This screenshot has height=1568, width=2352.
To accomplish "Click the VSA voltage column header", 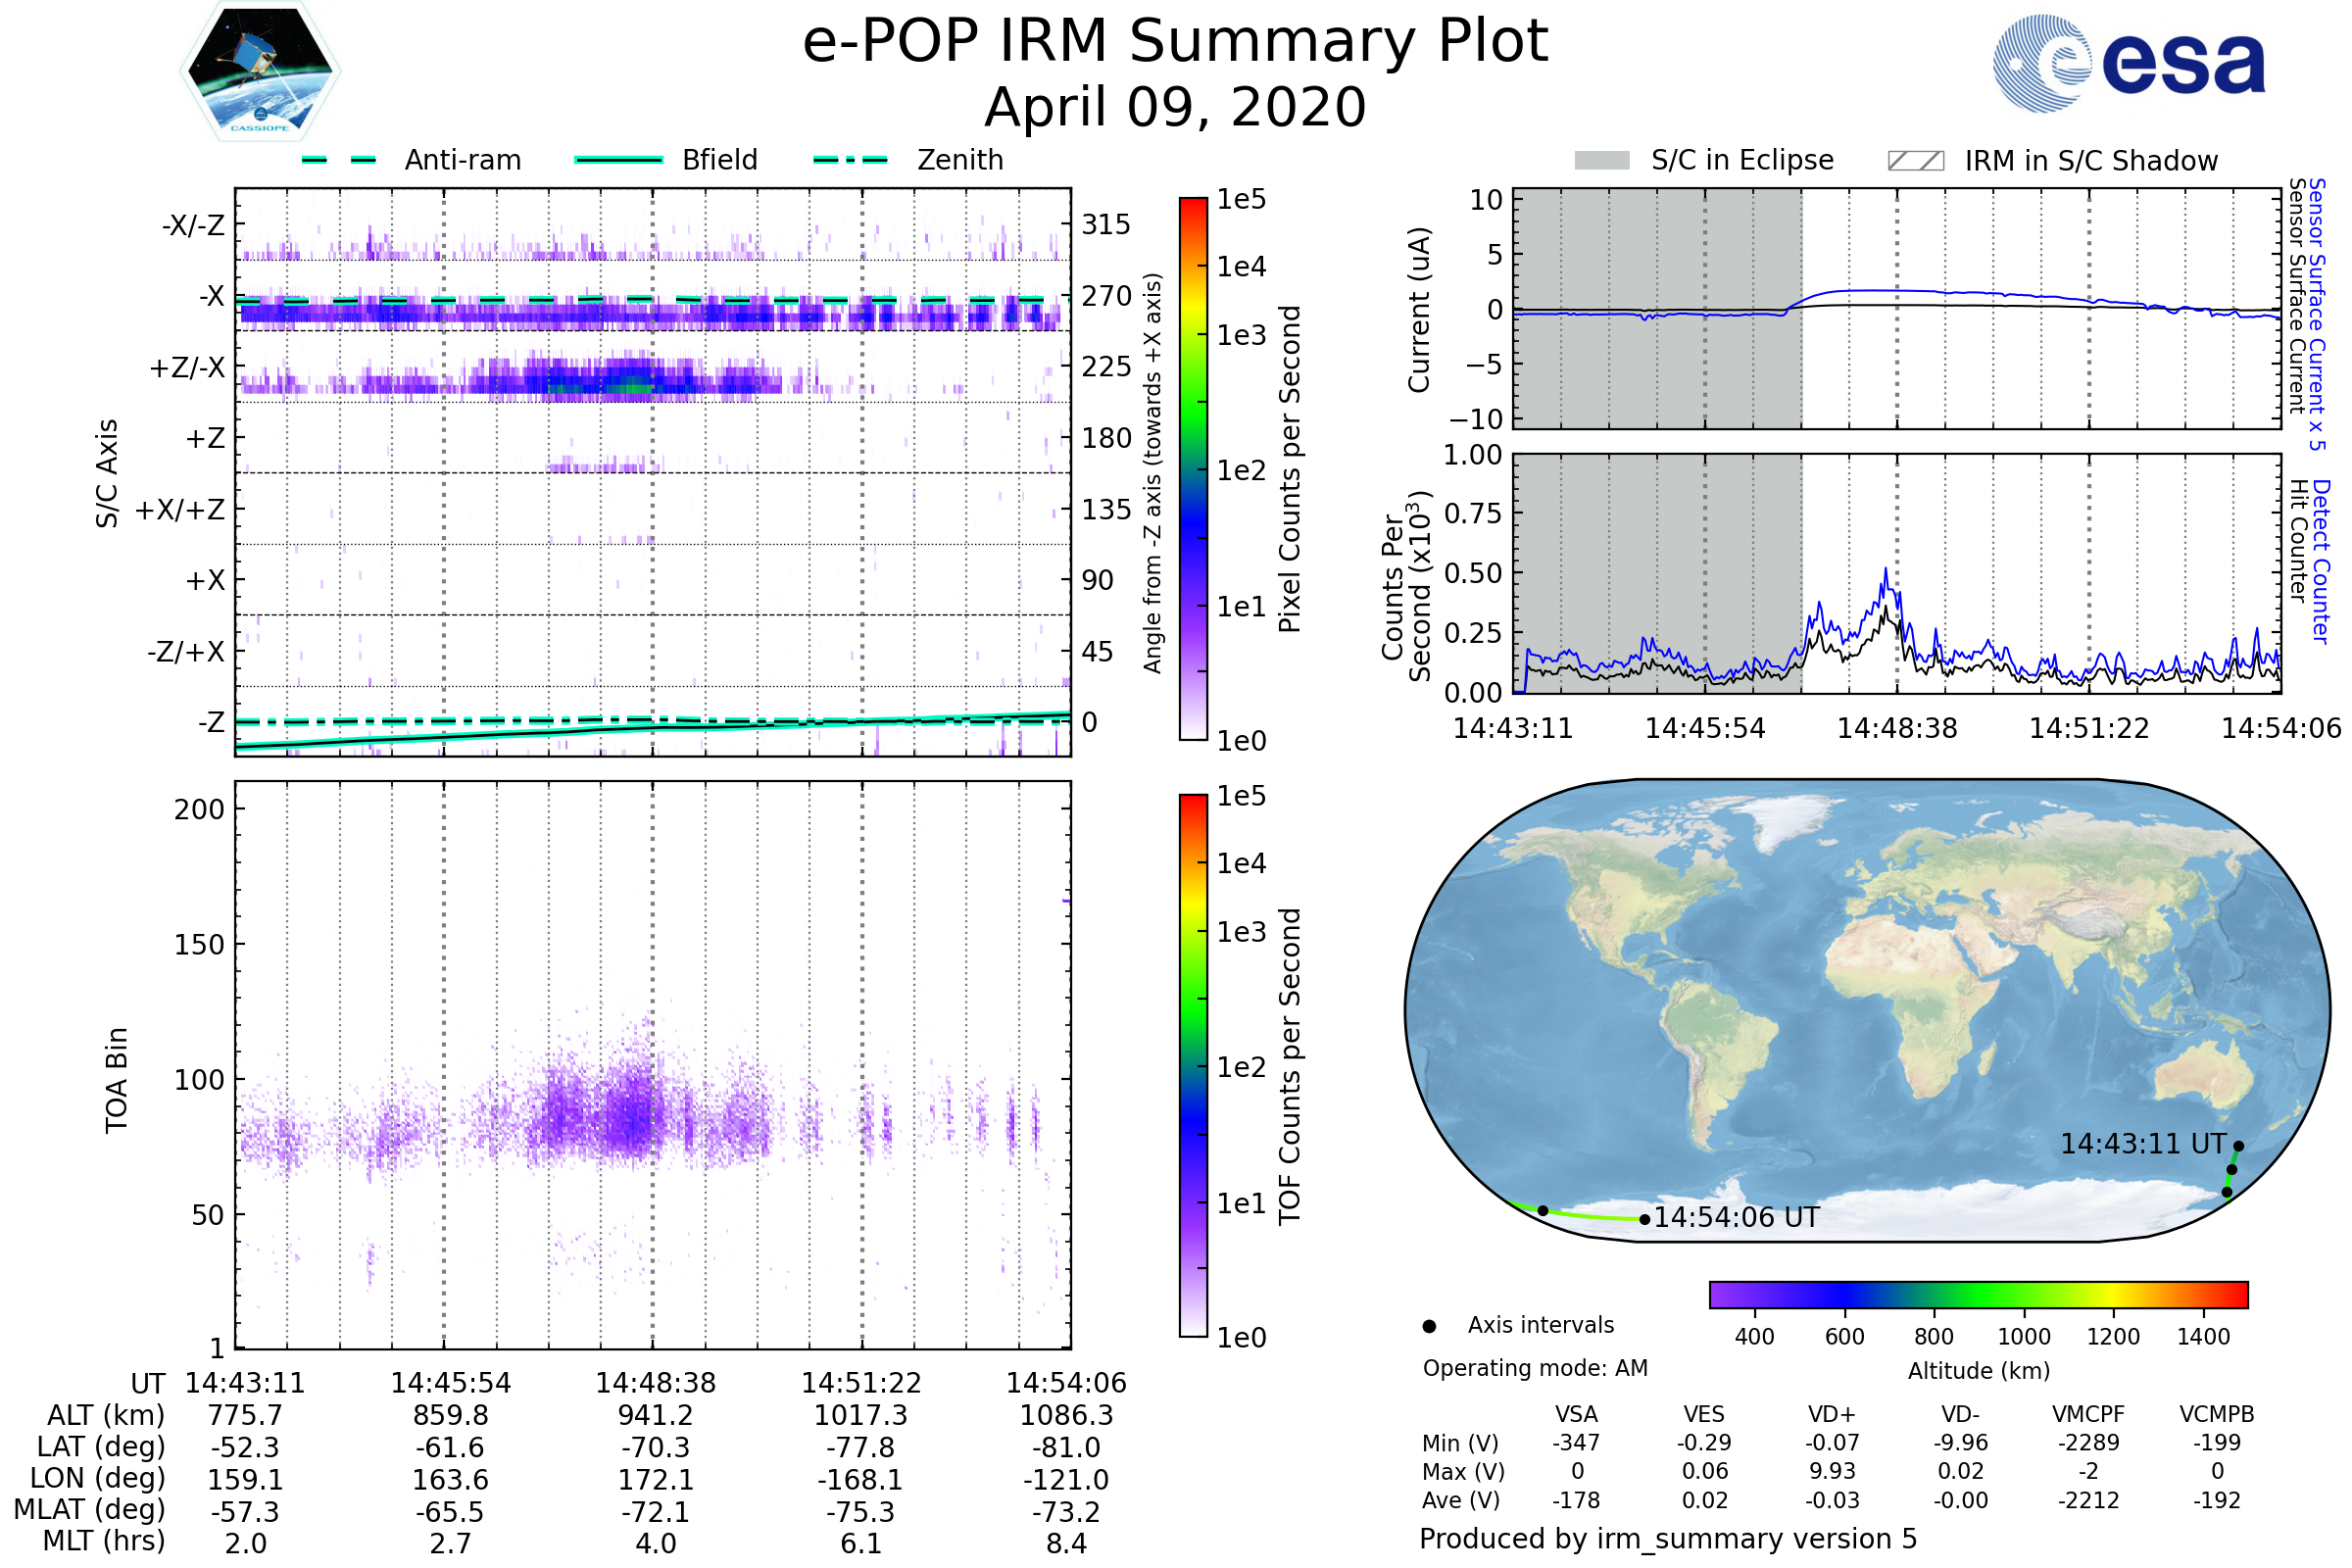I will [1576, 1414].
